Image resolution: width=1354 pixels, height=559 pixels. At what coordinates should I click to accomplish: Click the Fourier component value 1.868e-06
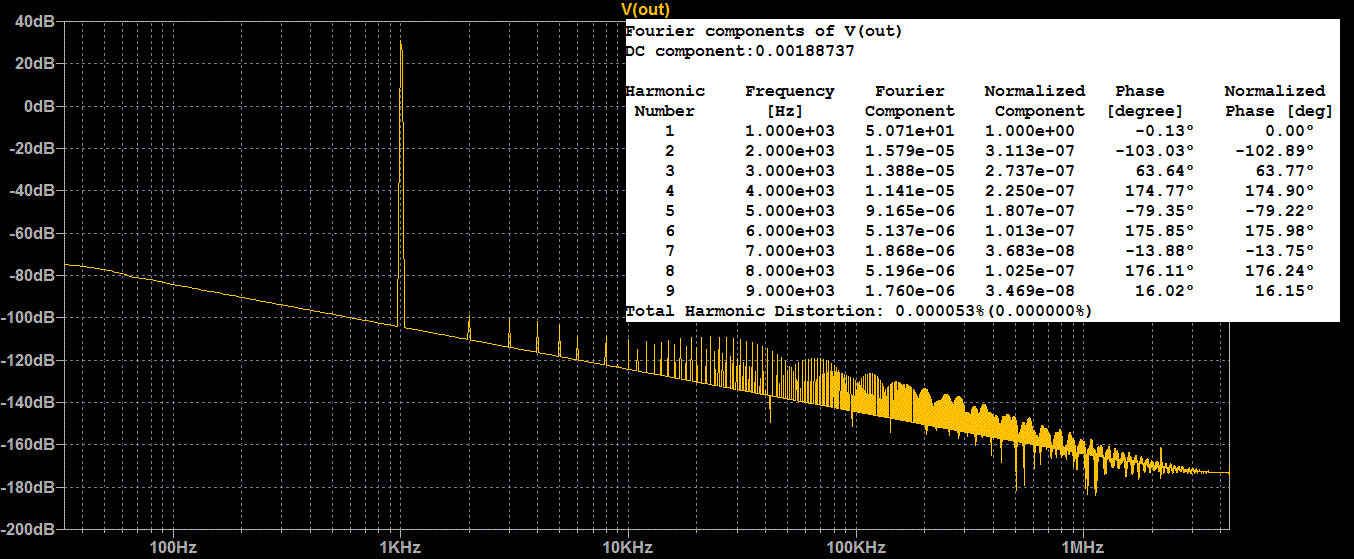tap(909, 251)
